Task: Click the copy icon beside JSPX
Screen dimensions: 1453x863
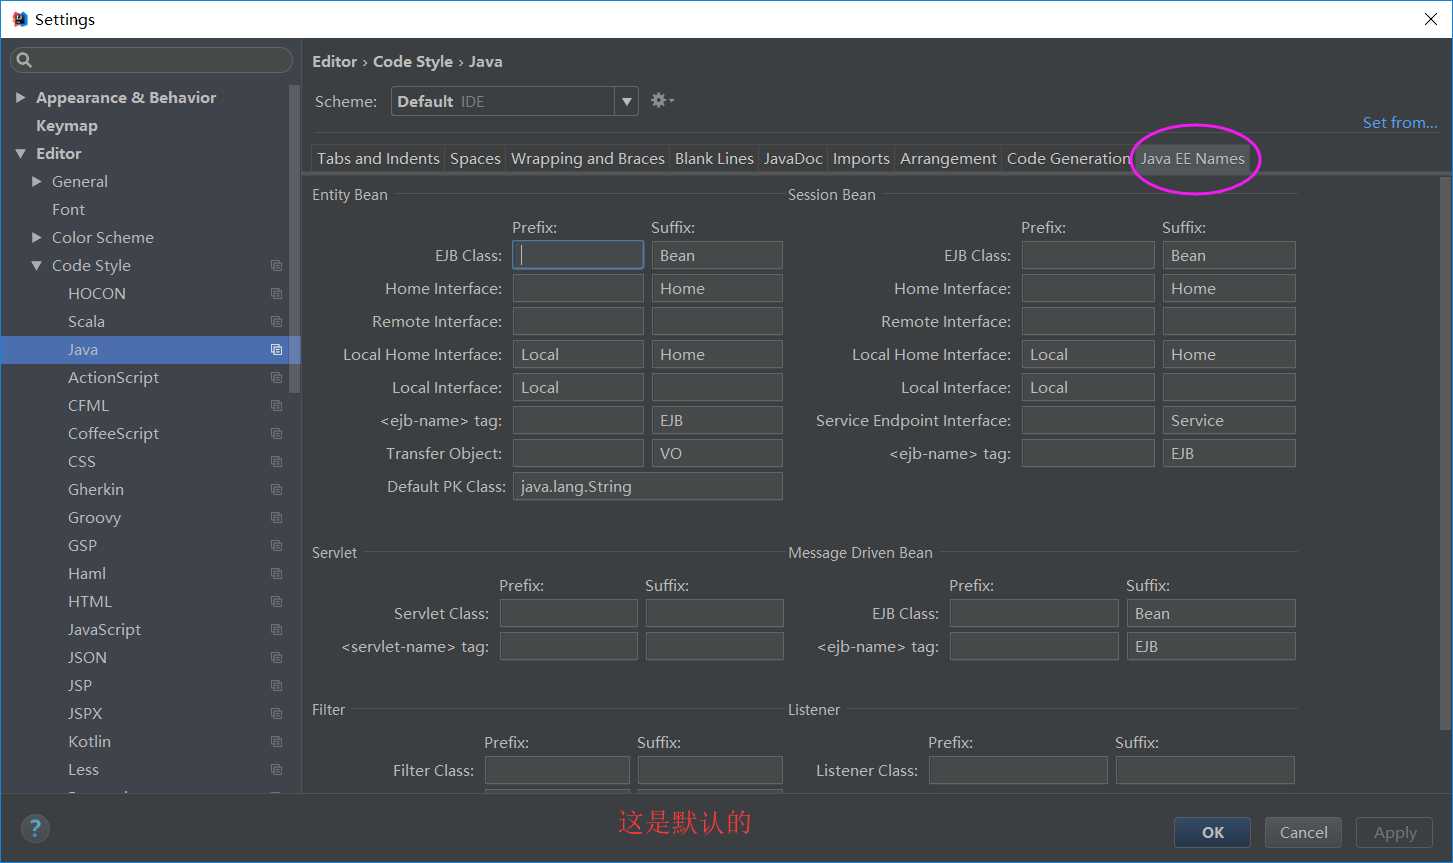Action: click(277, 713)
